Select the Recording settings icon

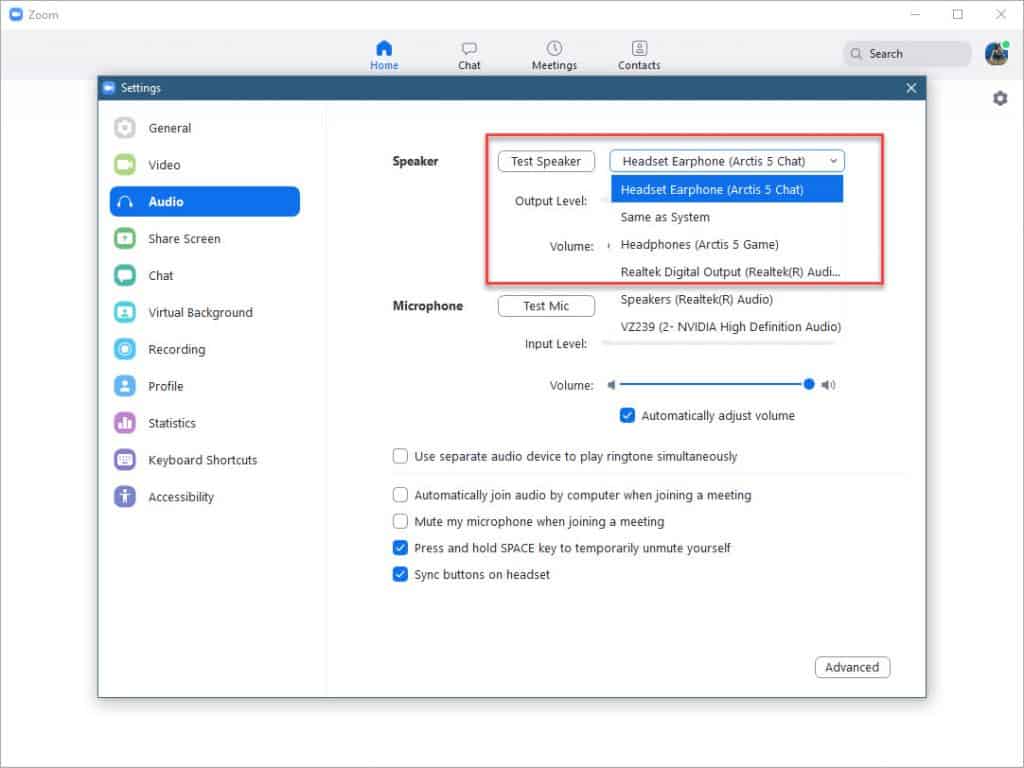(125, 349)
